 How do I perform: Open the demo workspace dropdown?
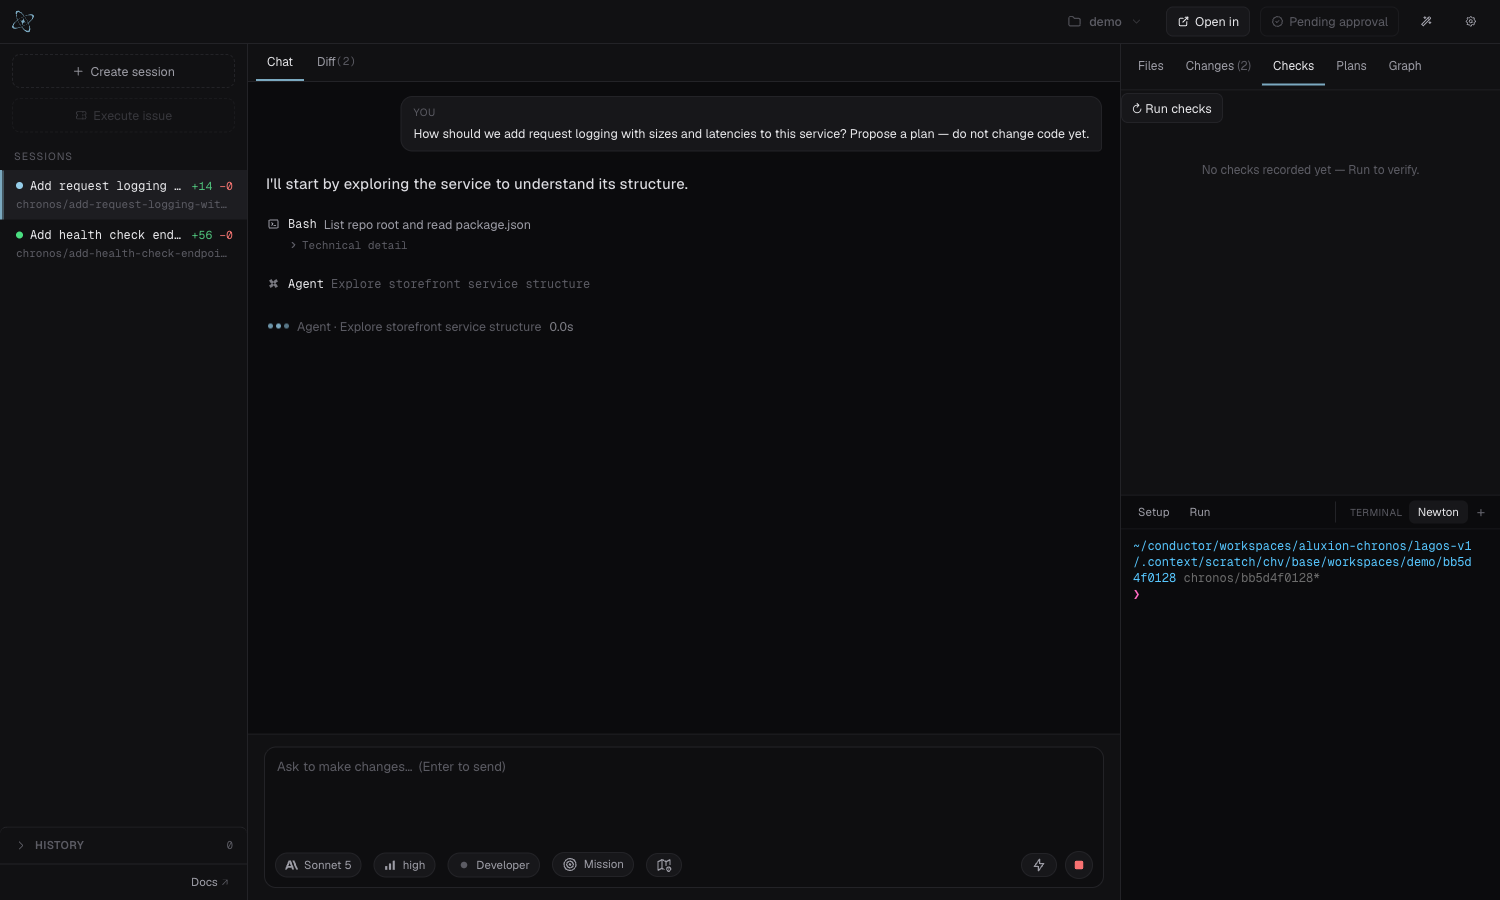[1105, 21]
